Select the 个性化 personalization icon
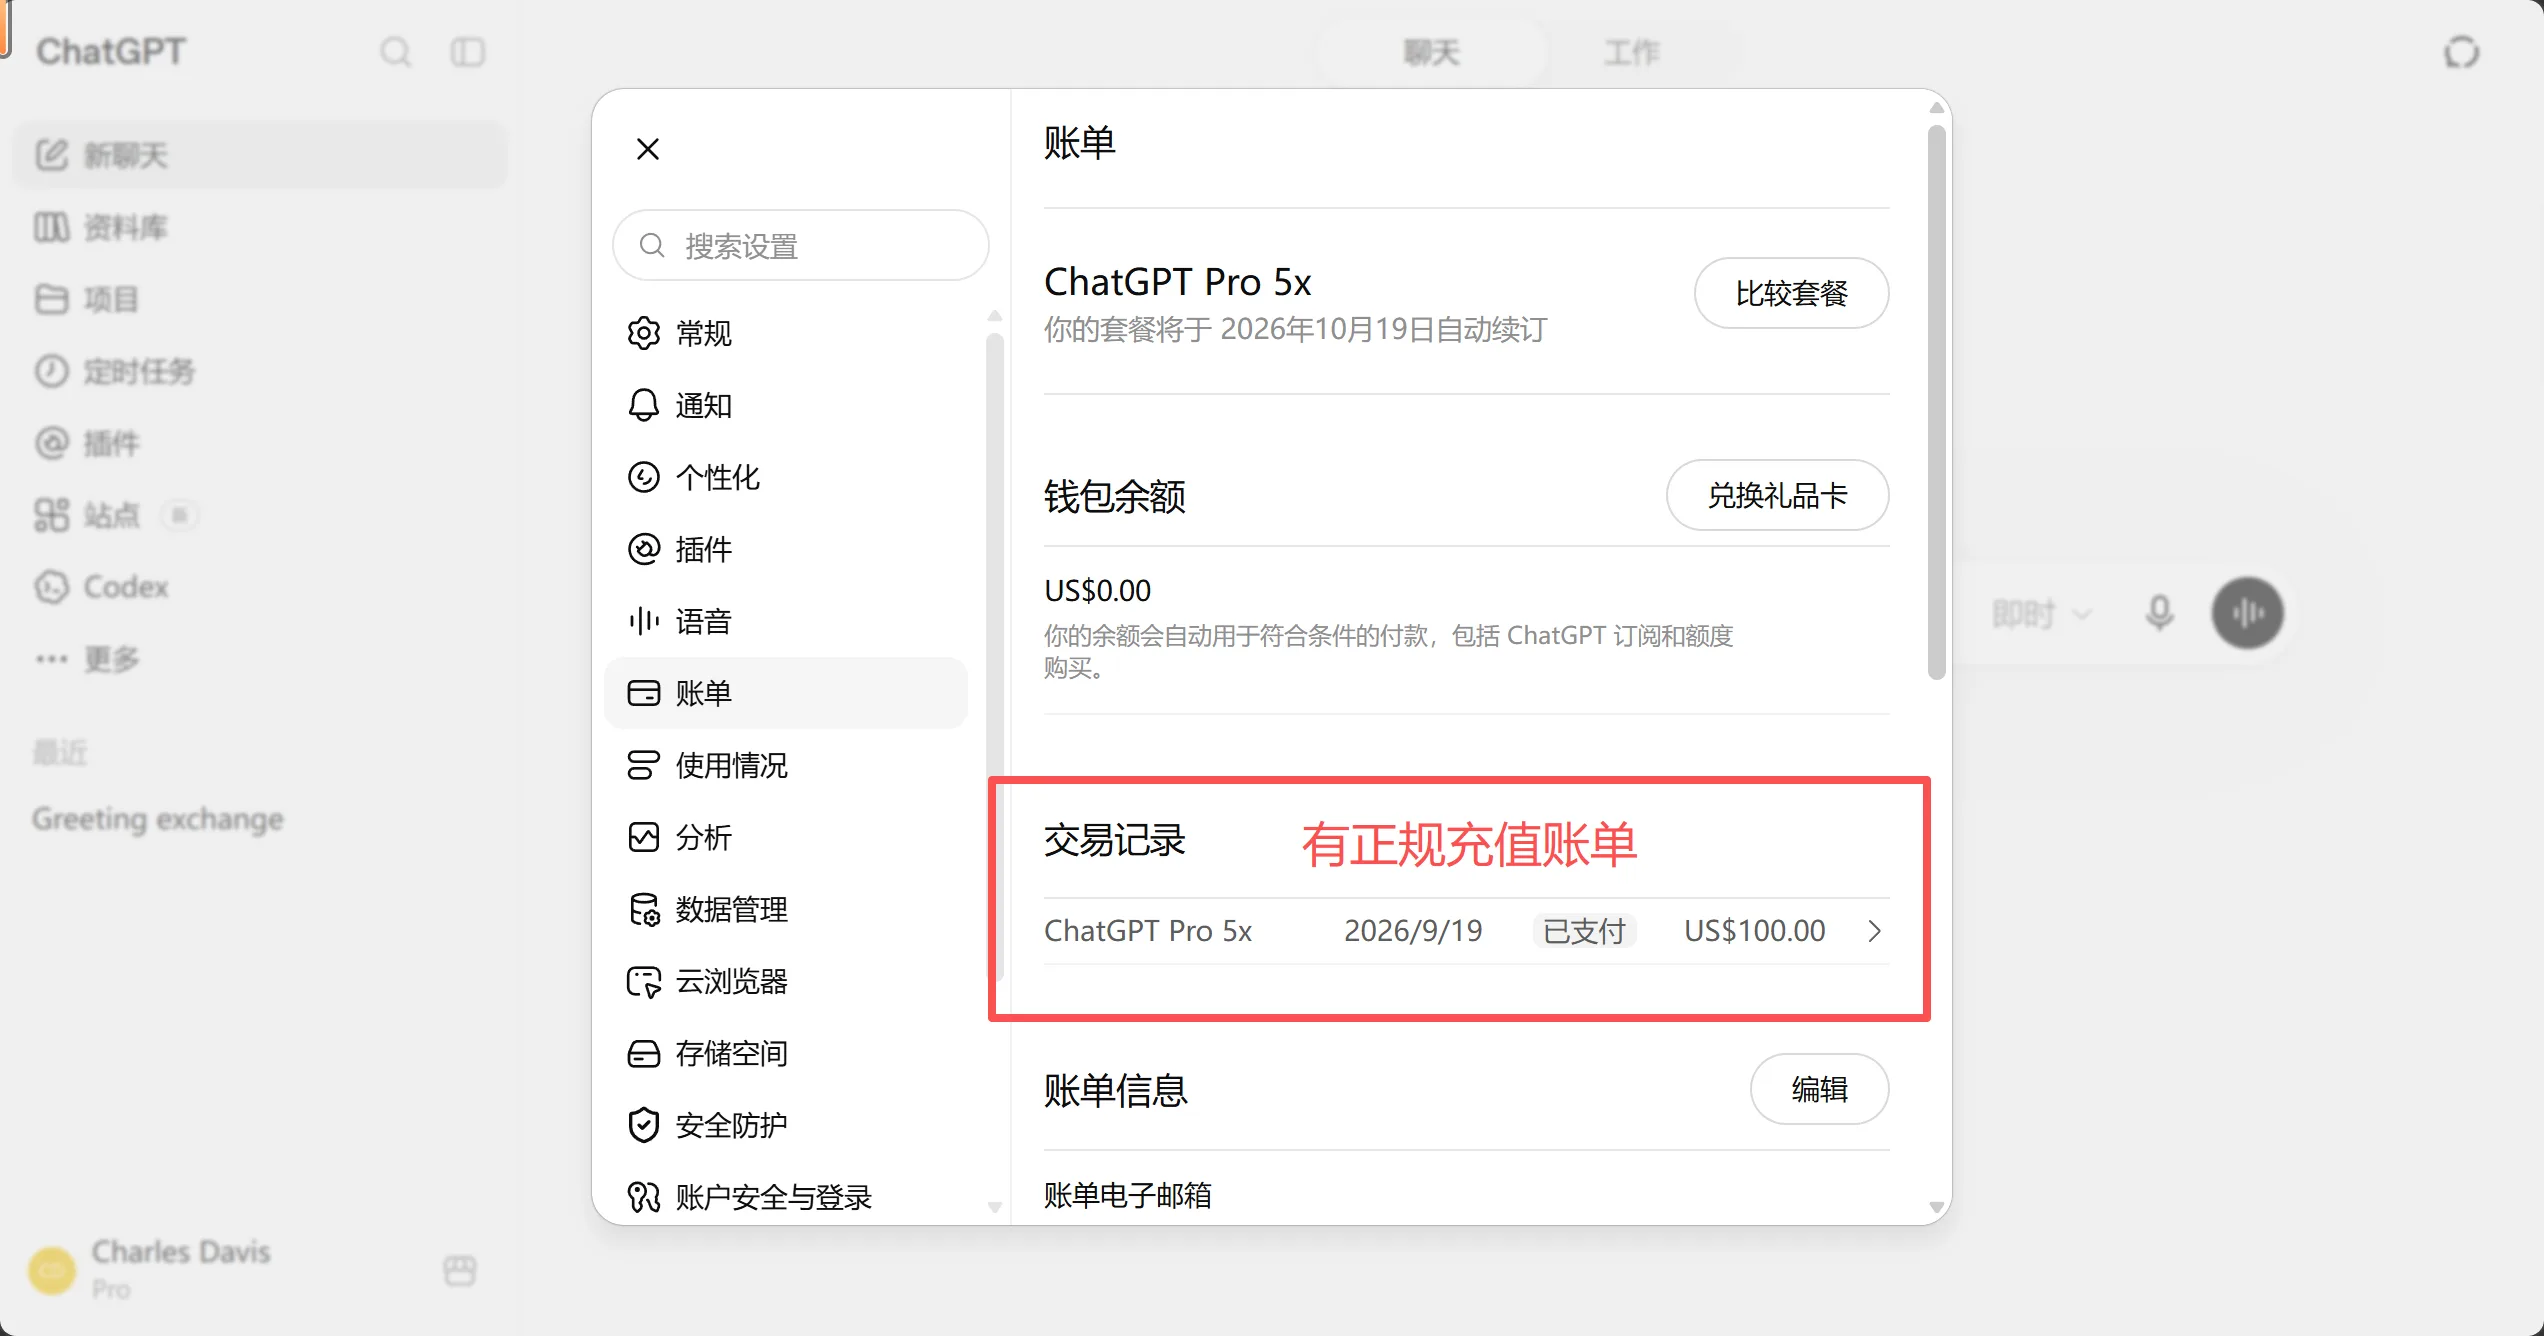 click(644, 477)
